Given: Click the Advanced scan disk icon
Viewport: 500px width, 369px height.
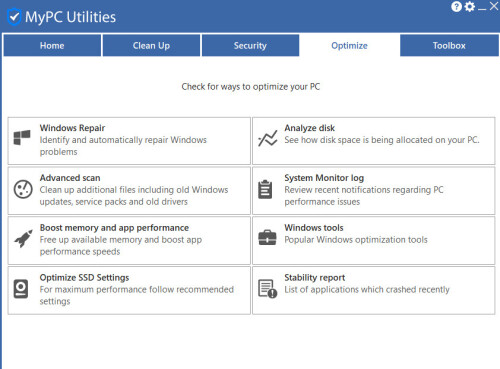Looking at the screenshot, I should (x=23, y=189).
